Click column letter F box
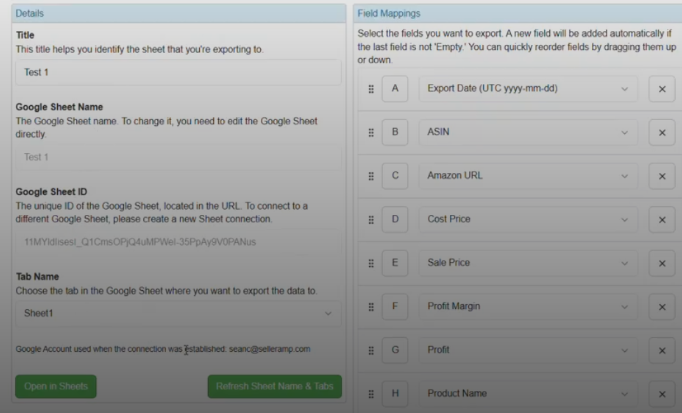Image resolution: width=682 pixels, height=413 pixels. (395, 306)
